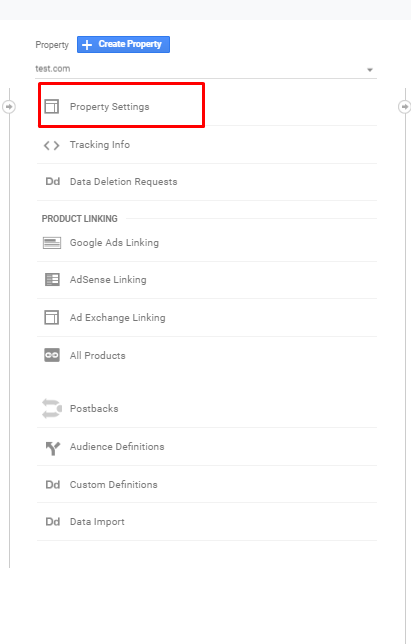Screen dimensions: 411x644
Task: Click the Ad Exchange Linking icon
Action: click(x=52, y=317)
